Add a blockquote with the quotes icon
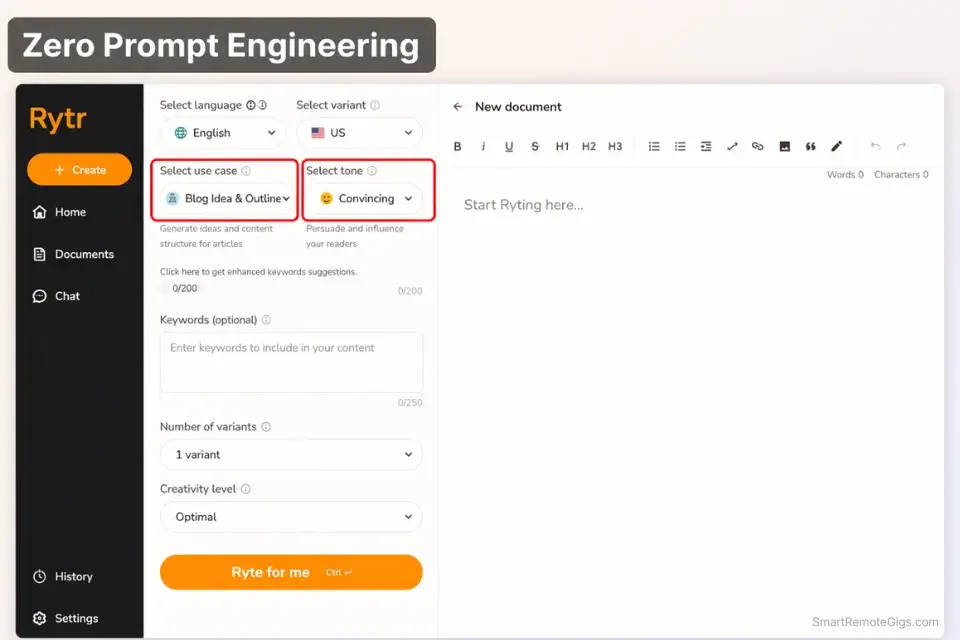 [x=811, y=146]
